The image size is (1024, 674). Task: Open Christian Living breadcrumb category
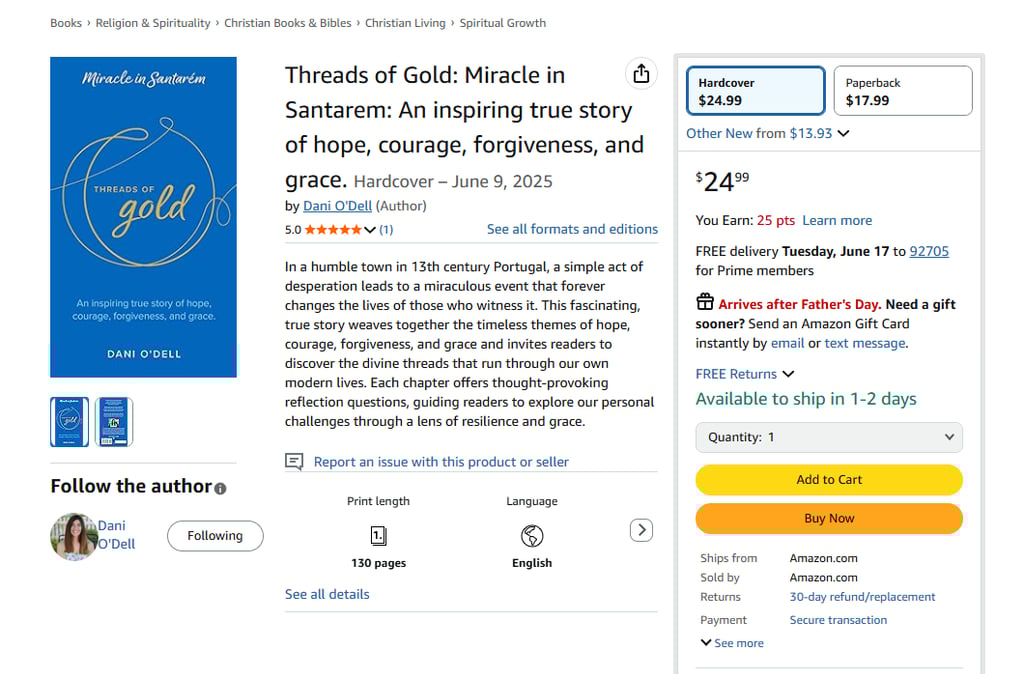405,23
